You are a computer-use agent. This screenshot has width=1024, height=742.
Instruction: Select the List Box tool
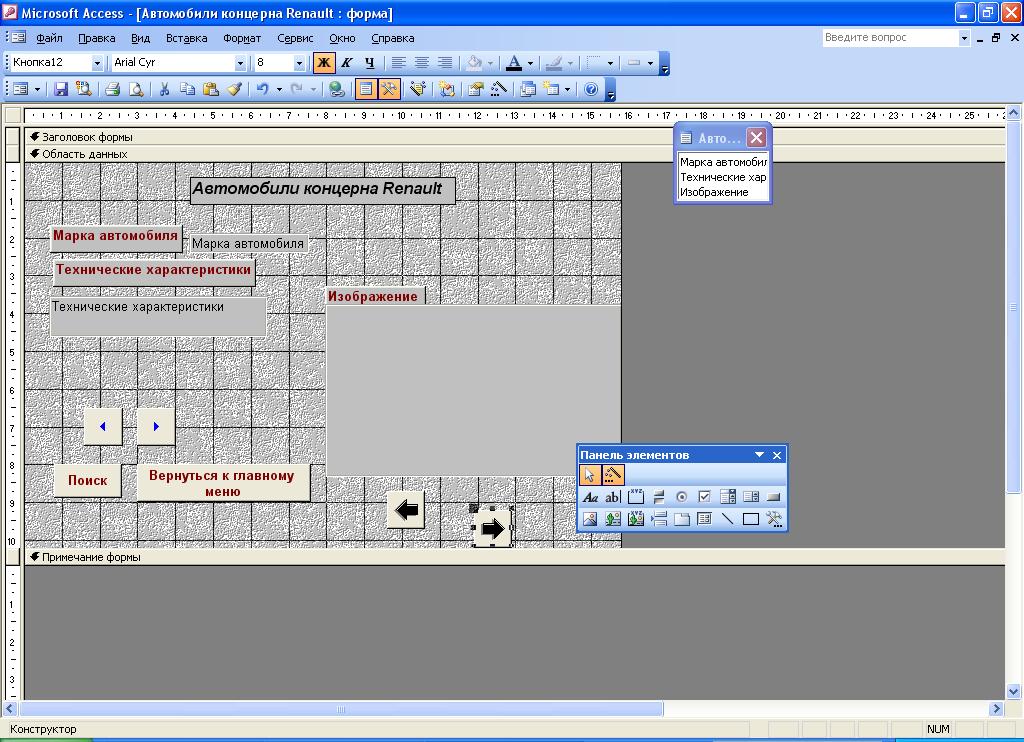coord(751,497)
